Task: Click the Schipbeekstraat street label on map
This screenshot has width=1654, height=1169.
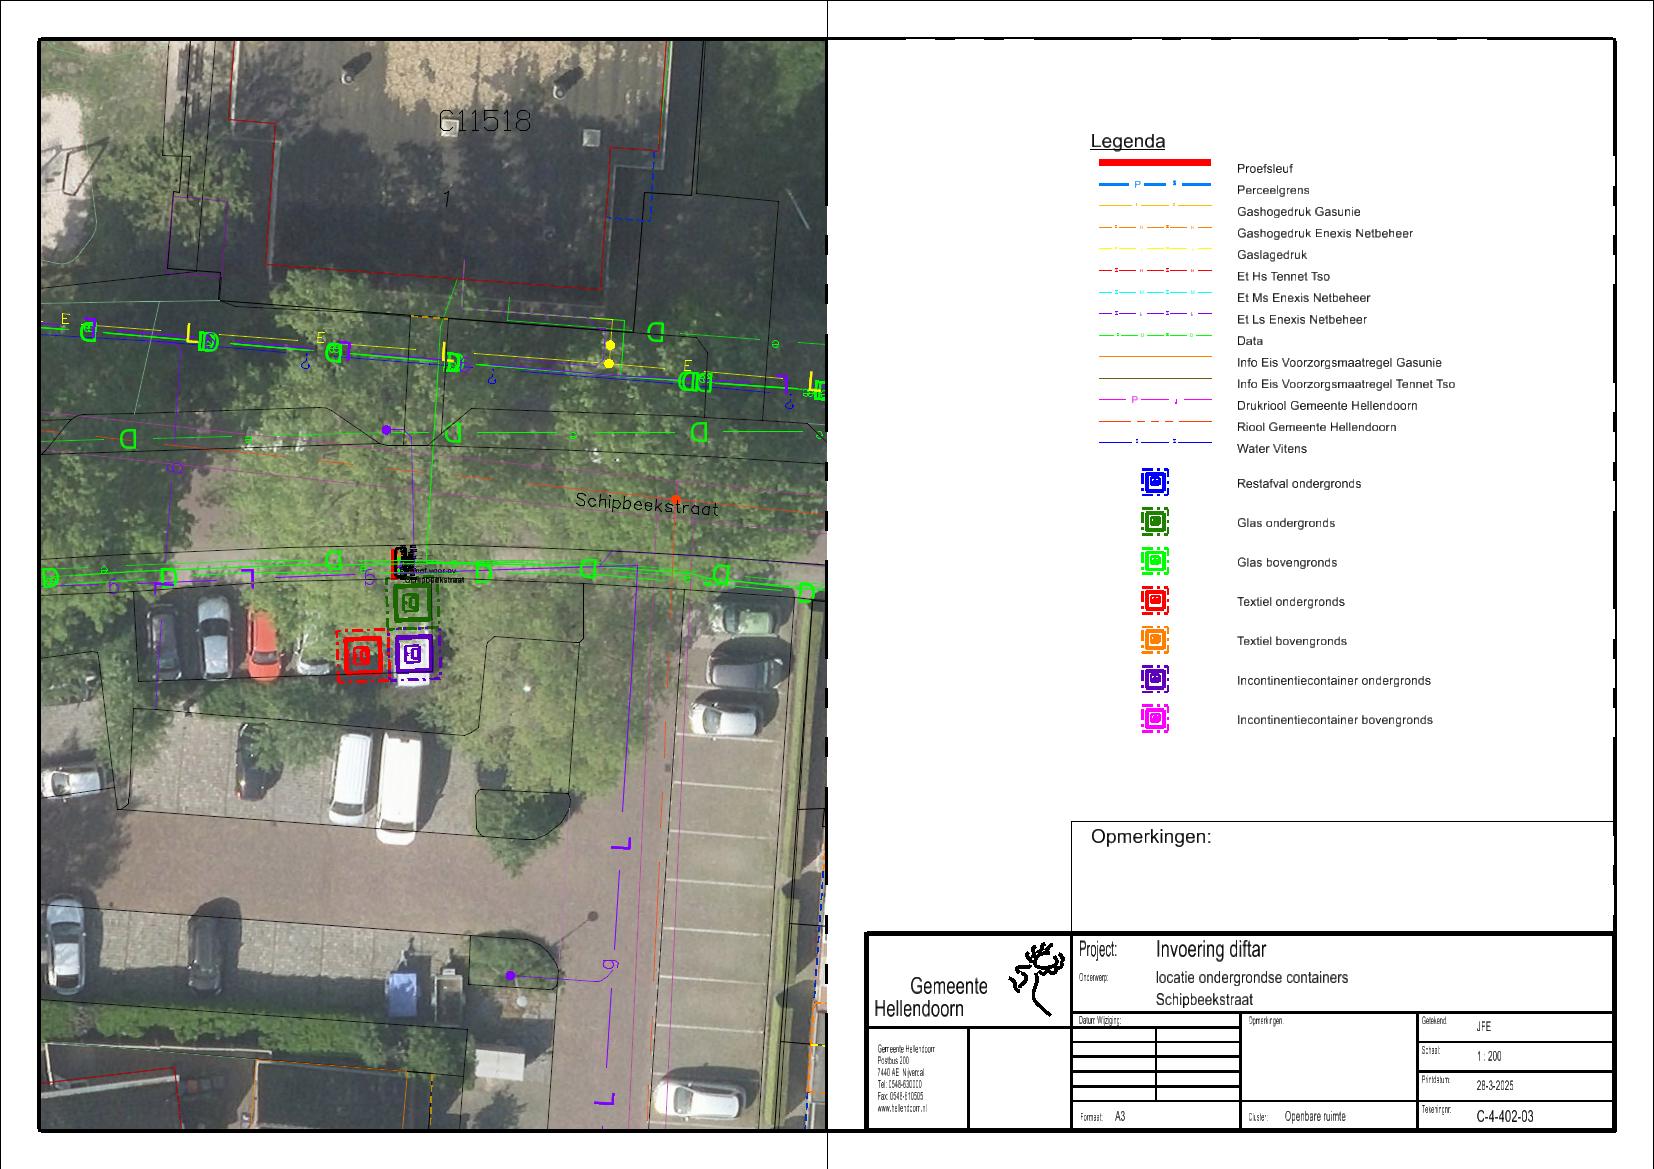Action: [646, 503]
